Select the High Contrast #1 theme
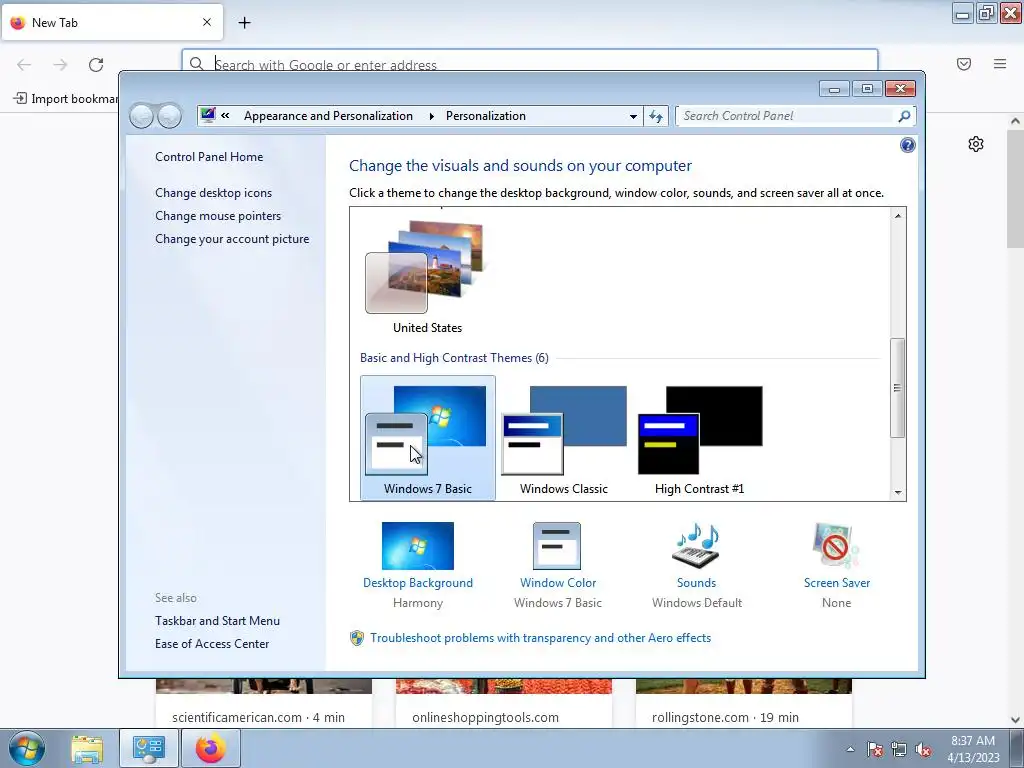Image resolution: width=1024 pixels, height=768 pixels. coord(699,438)
